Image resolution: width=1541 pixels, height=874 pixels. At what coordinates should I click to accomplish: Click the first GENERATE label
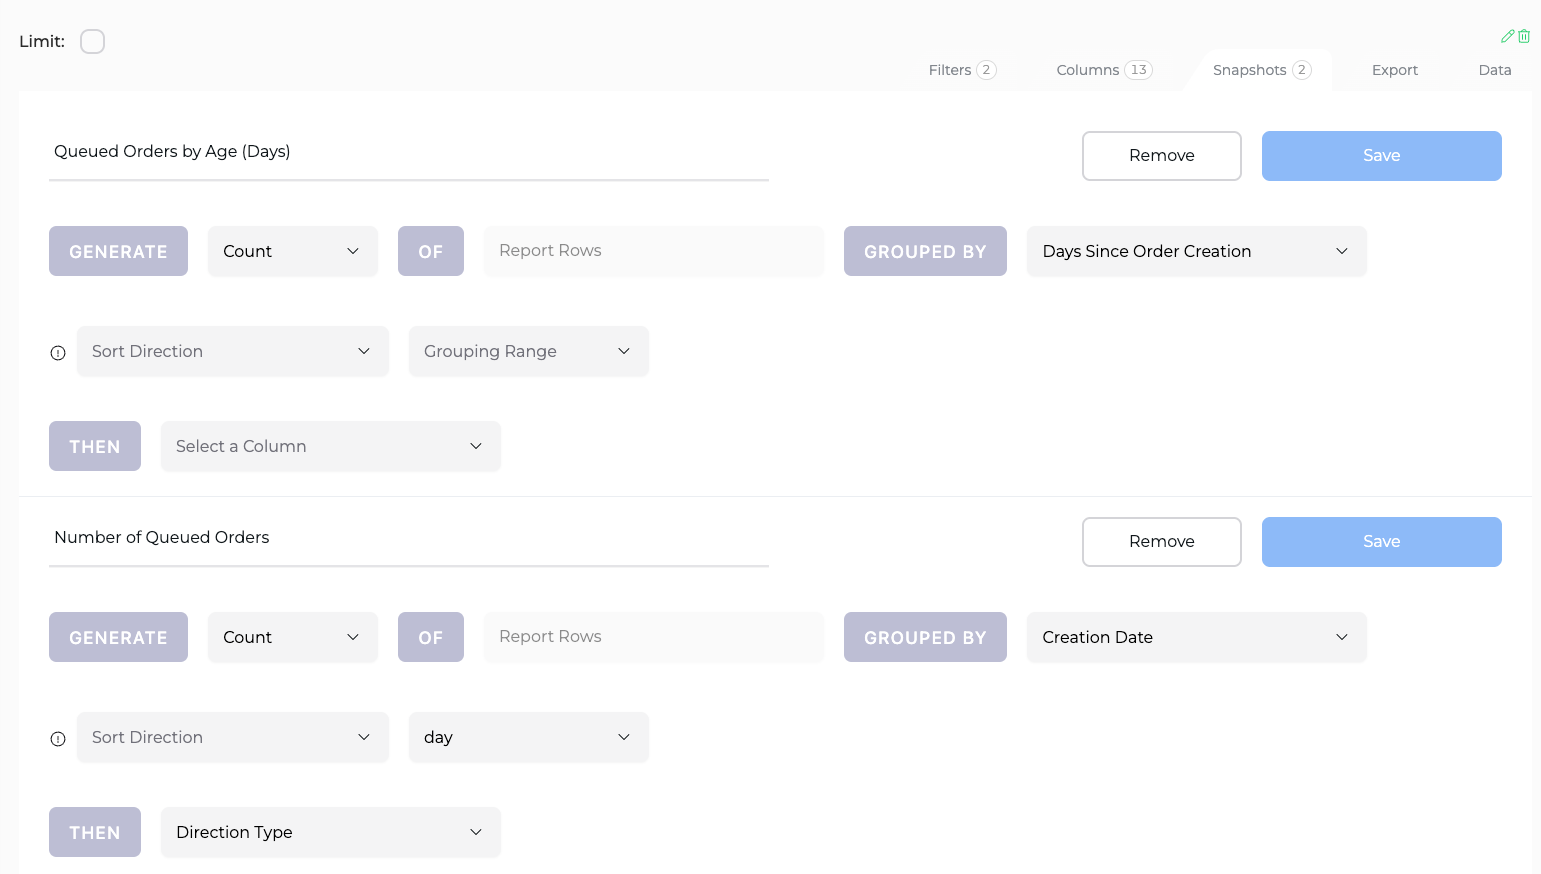click(118, 251)
